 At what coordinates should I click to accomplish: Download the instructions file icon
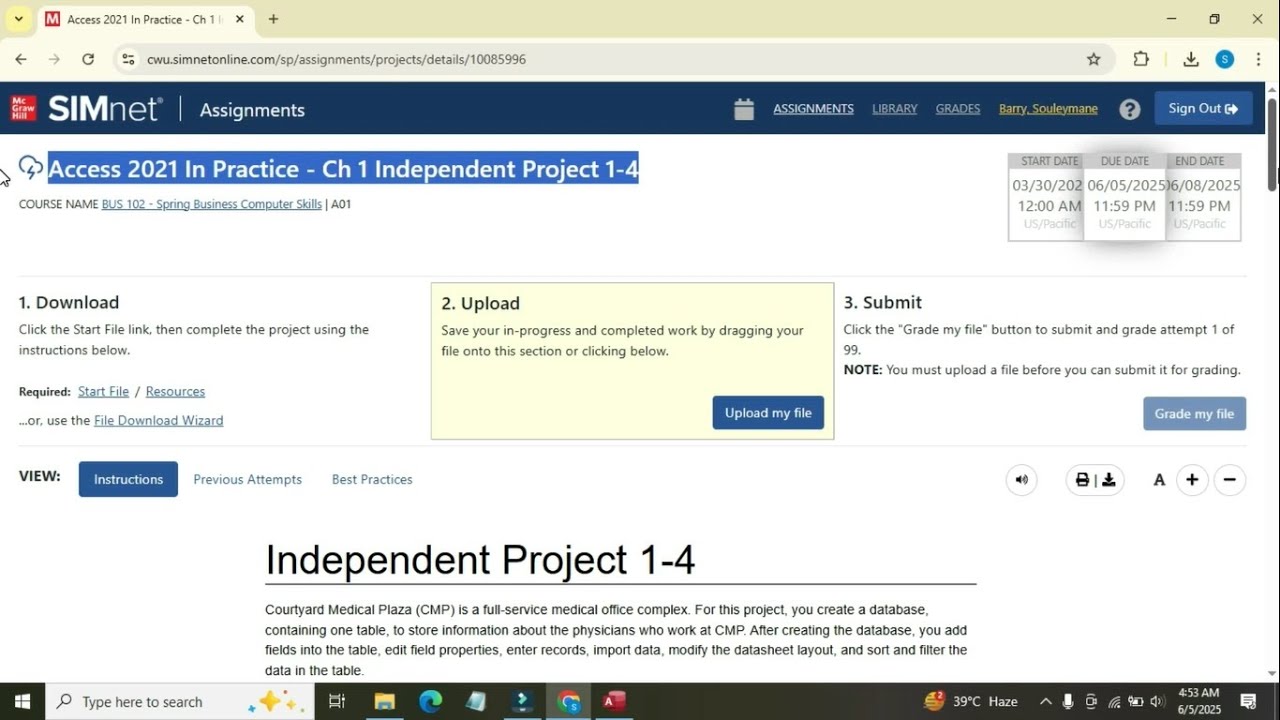tap(1108, 480)
